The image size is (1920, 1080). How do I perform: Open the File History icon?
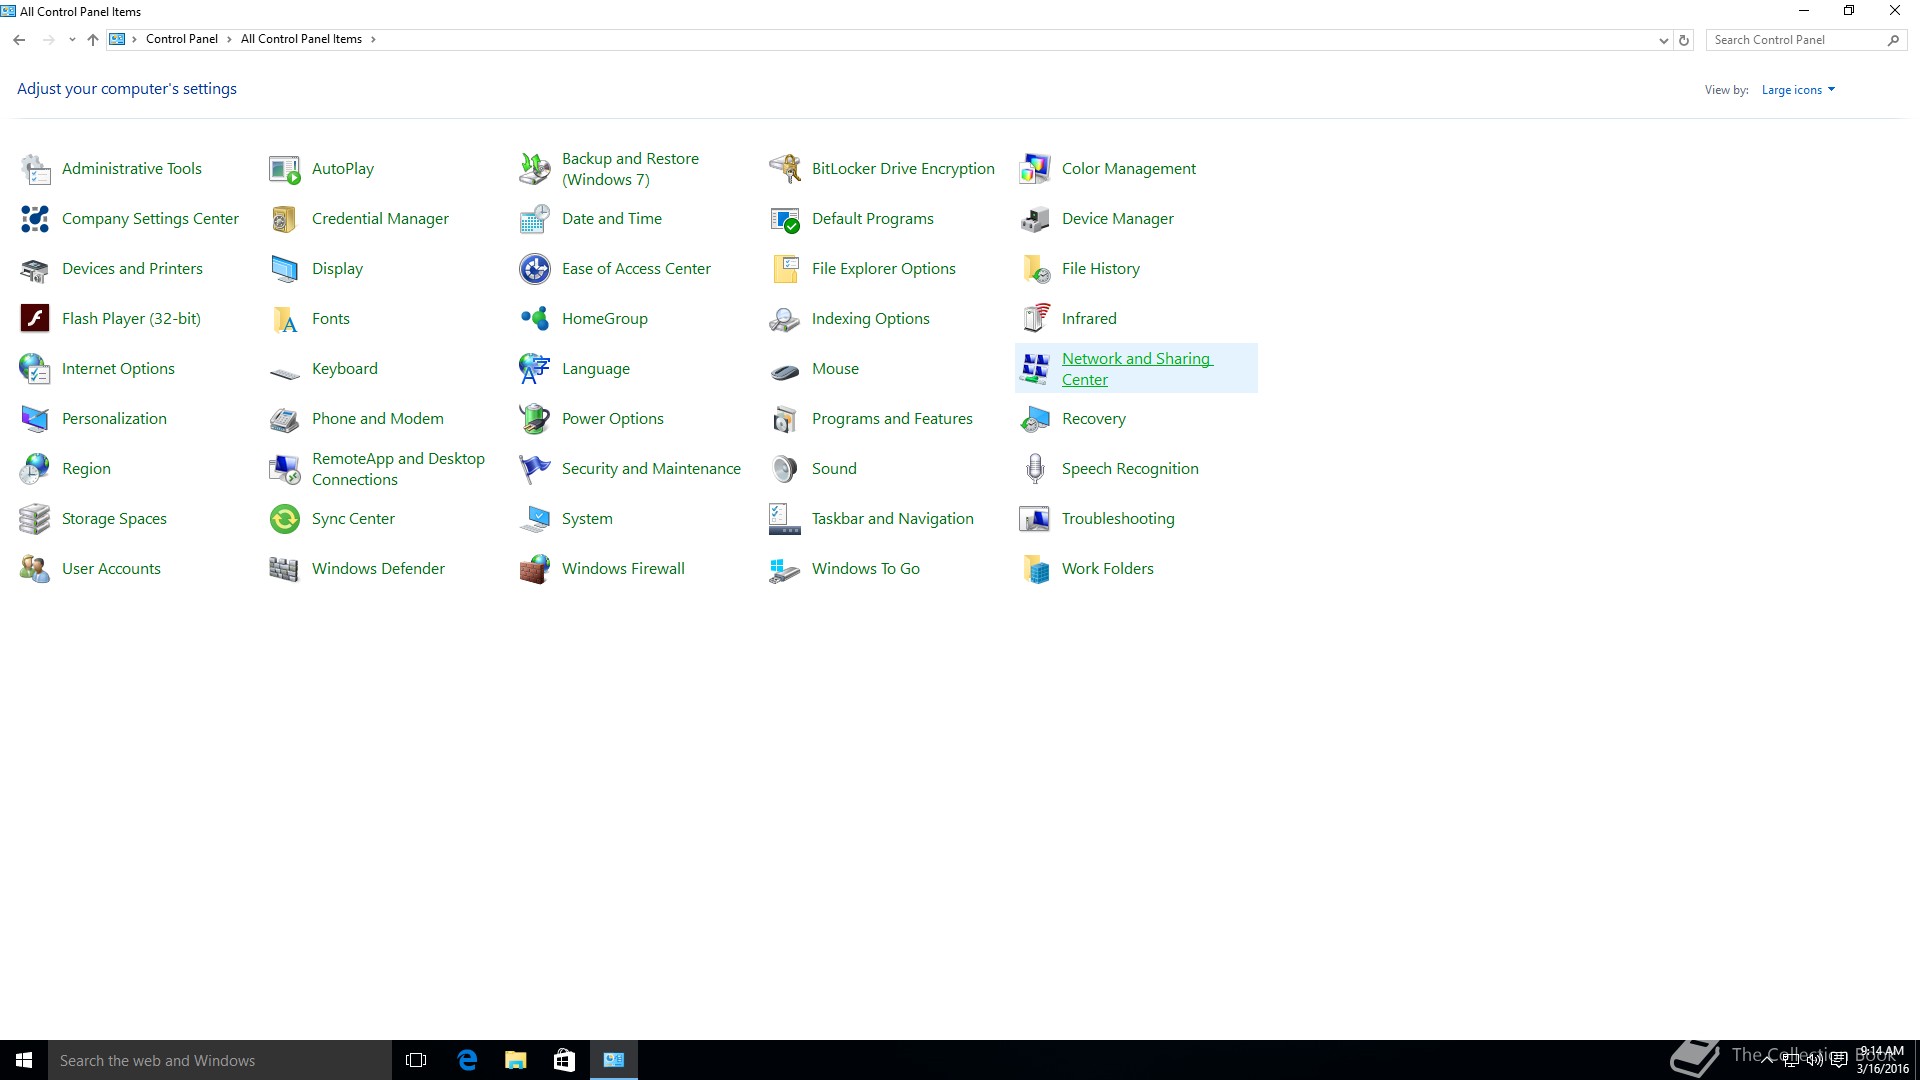[1035, 269]
